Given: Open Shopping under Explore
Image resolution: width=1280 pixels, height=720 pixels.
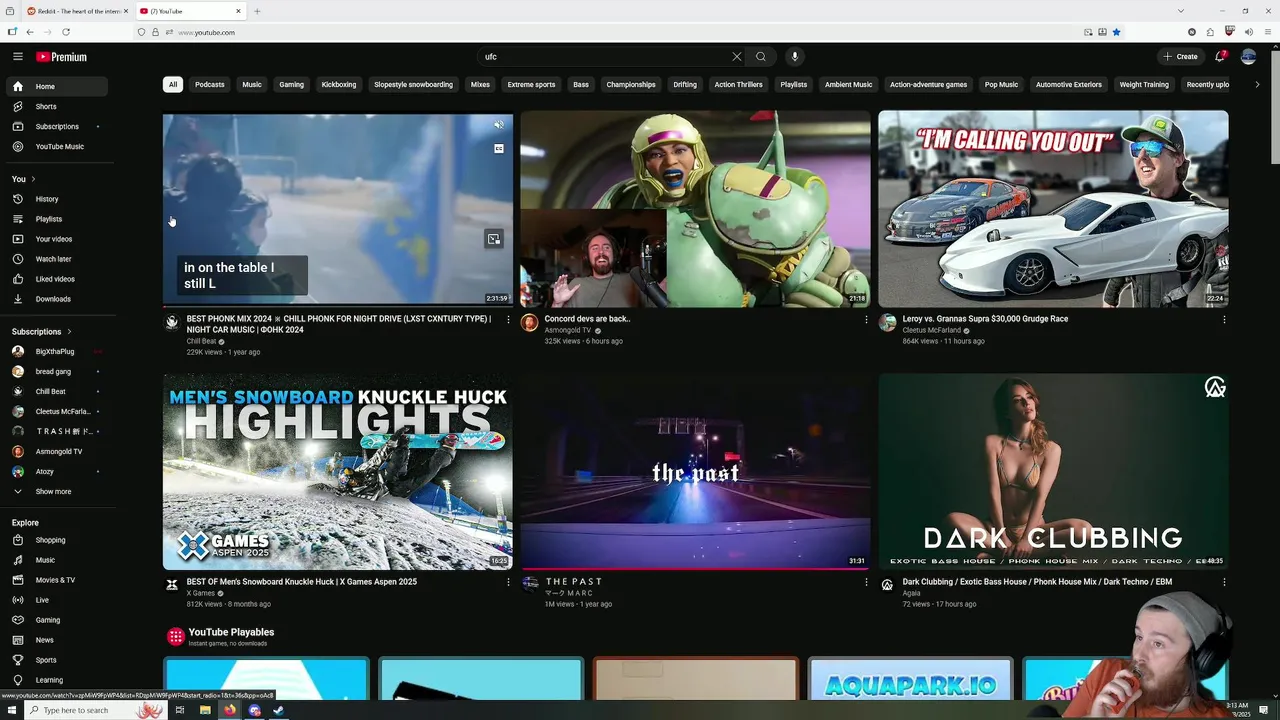Looking at the screenshot, I should pos(59,540).
